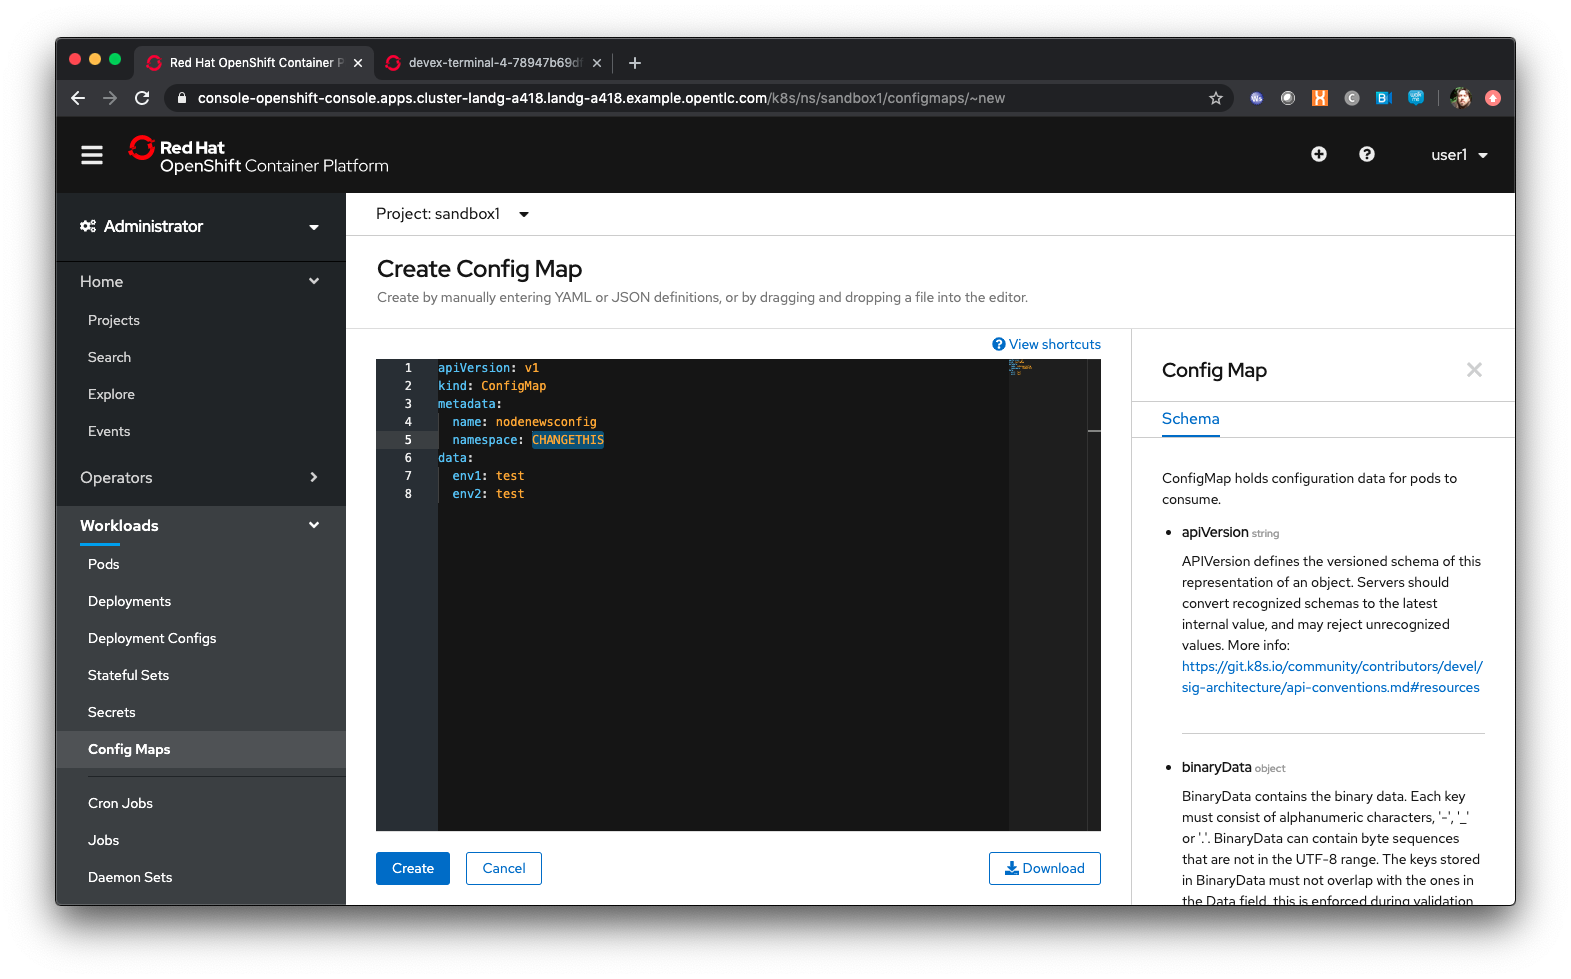Bookmark this page with the star icon

coord(1216,98)
